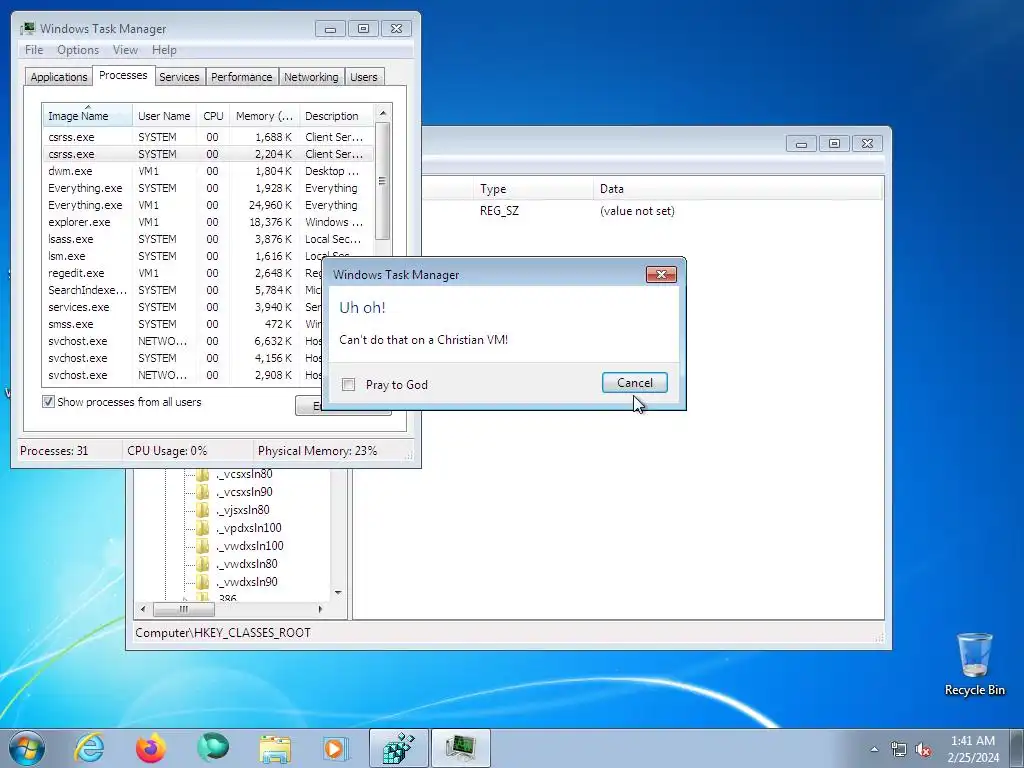Click the (value not set) data cell
The height and width of the screenshot is (768, 1024).
637,211
